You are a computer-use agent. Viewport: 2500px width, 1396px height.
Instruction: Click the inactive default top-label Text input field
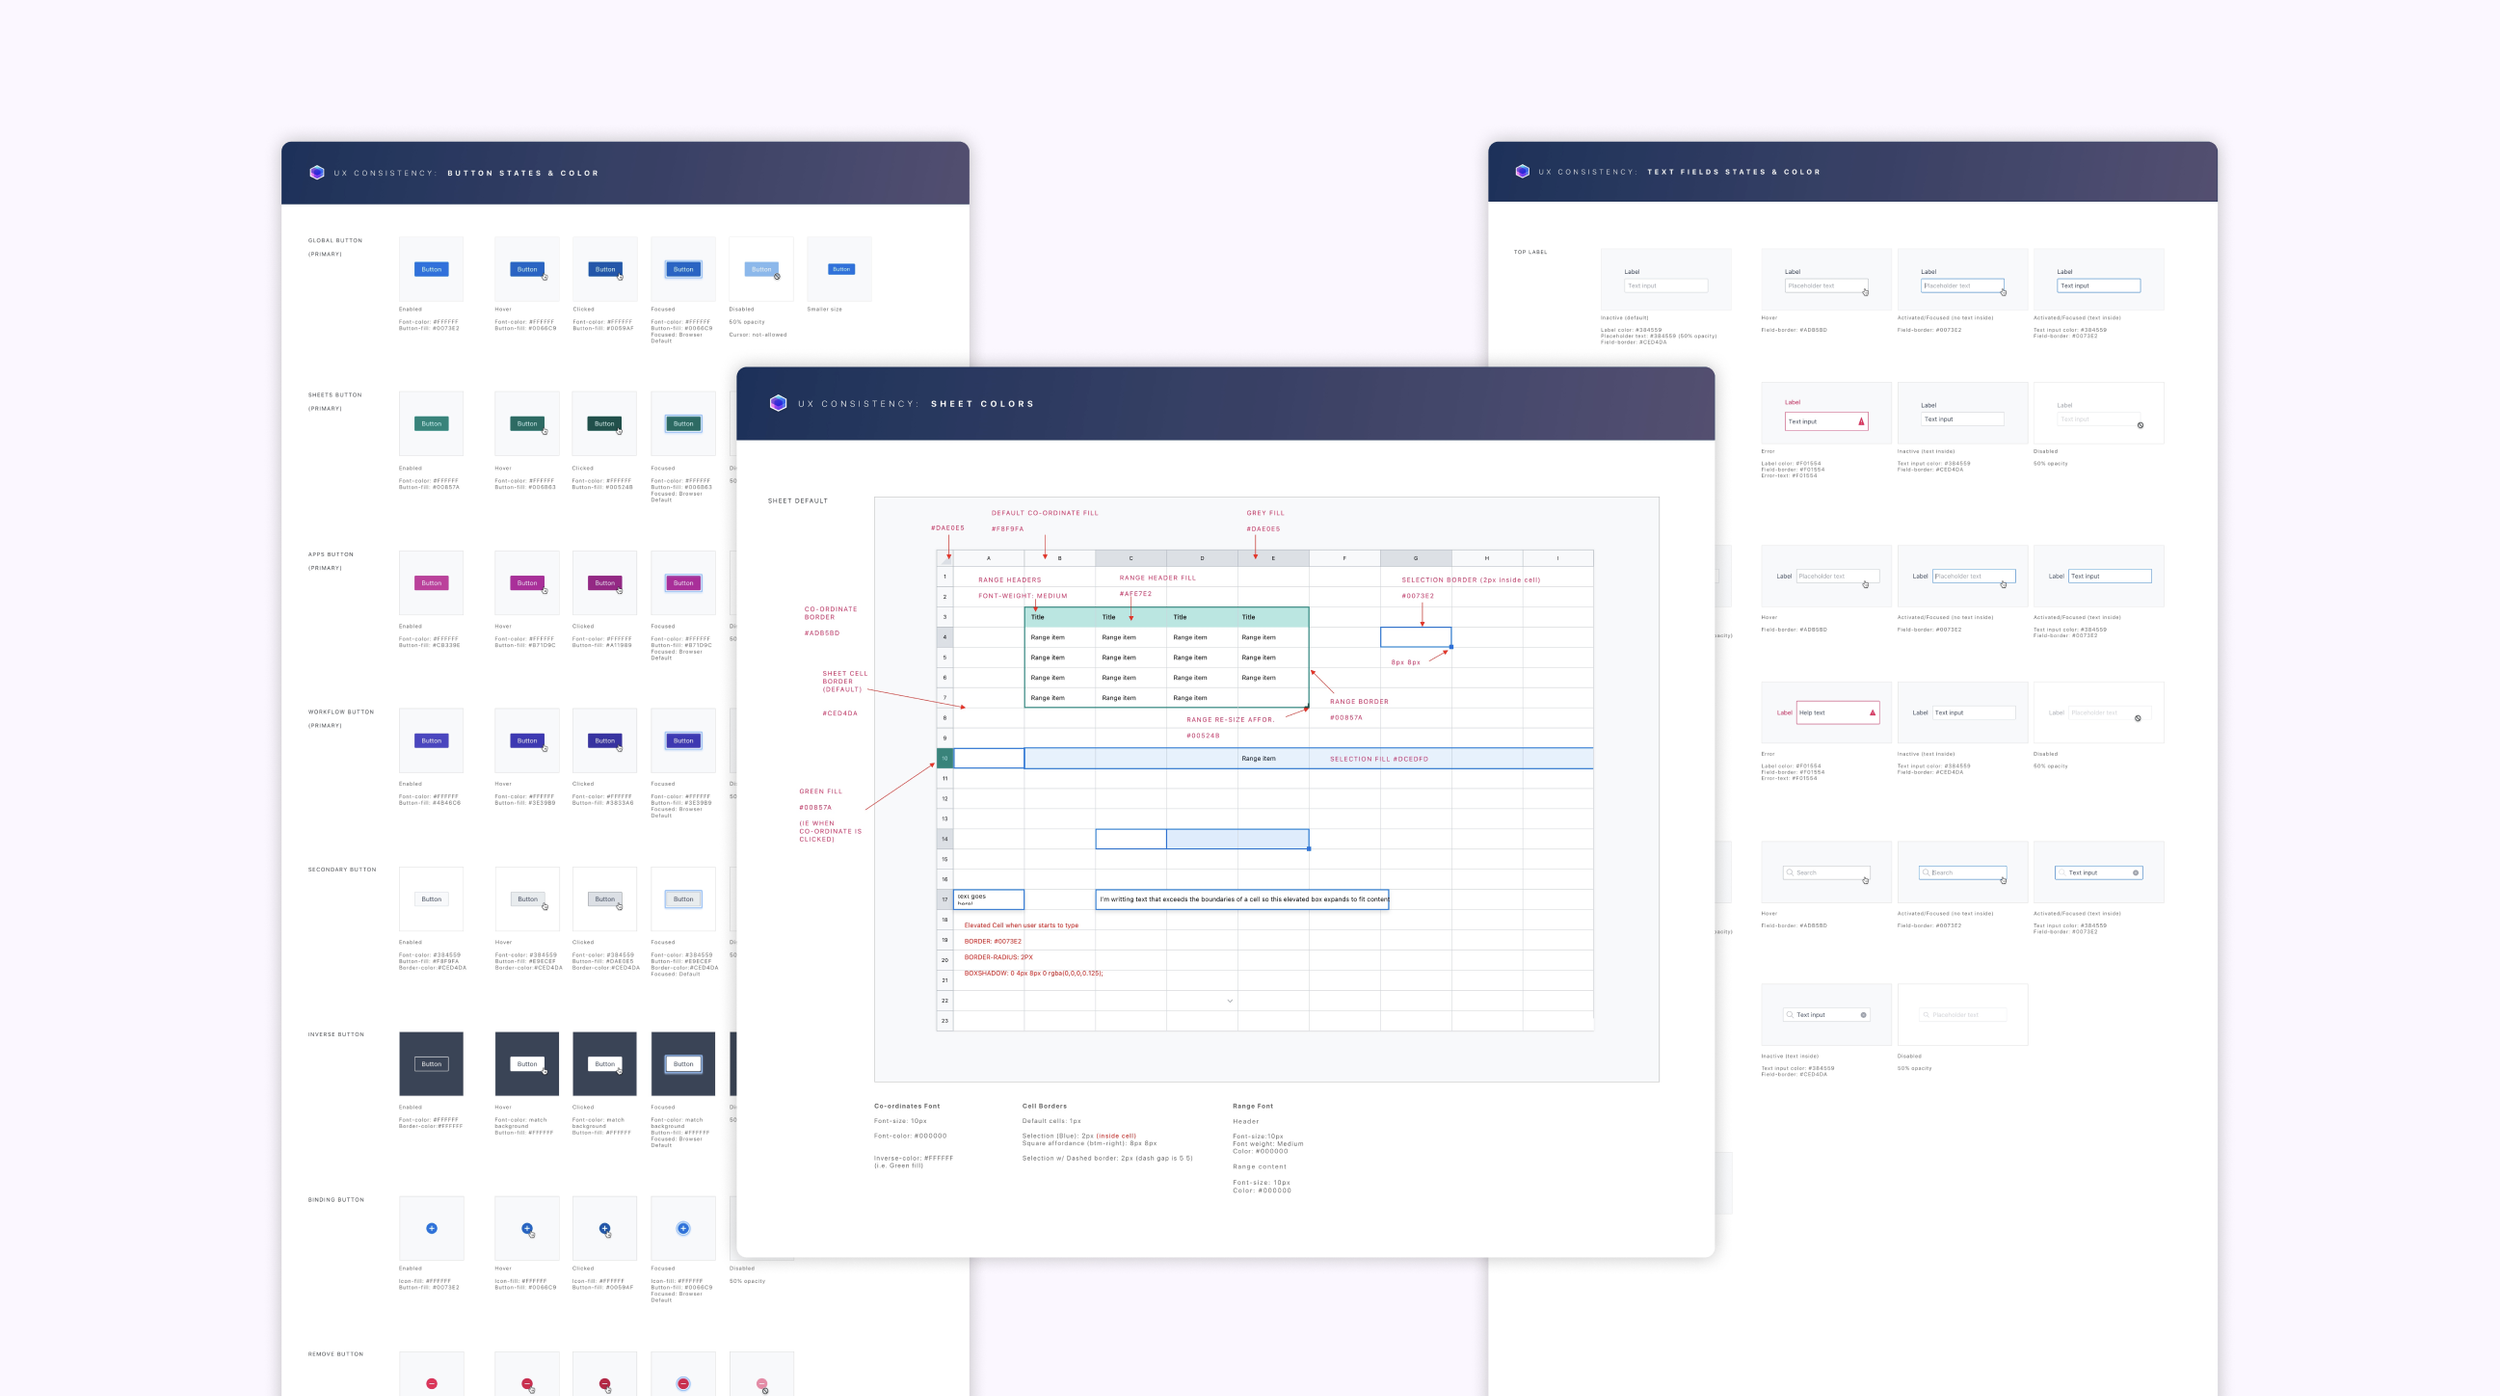point(1666,286)
